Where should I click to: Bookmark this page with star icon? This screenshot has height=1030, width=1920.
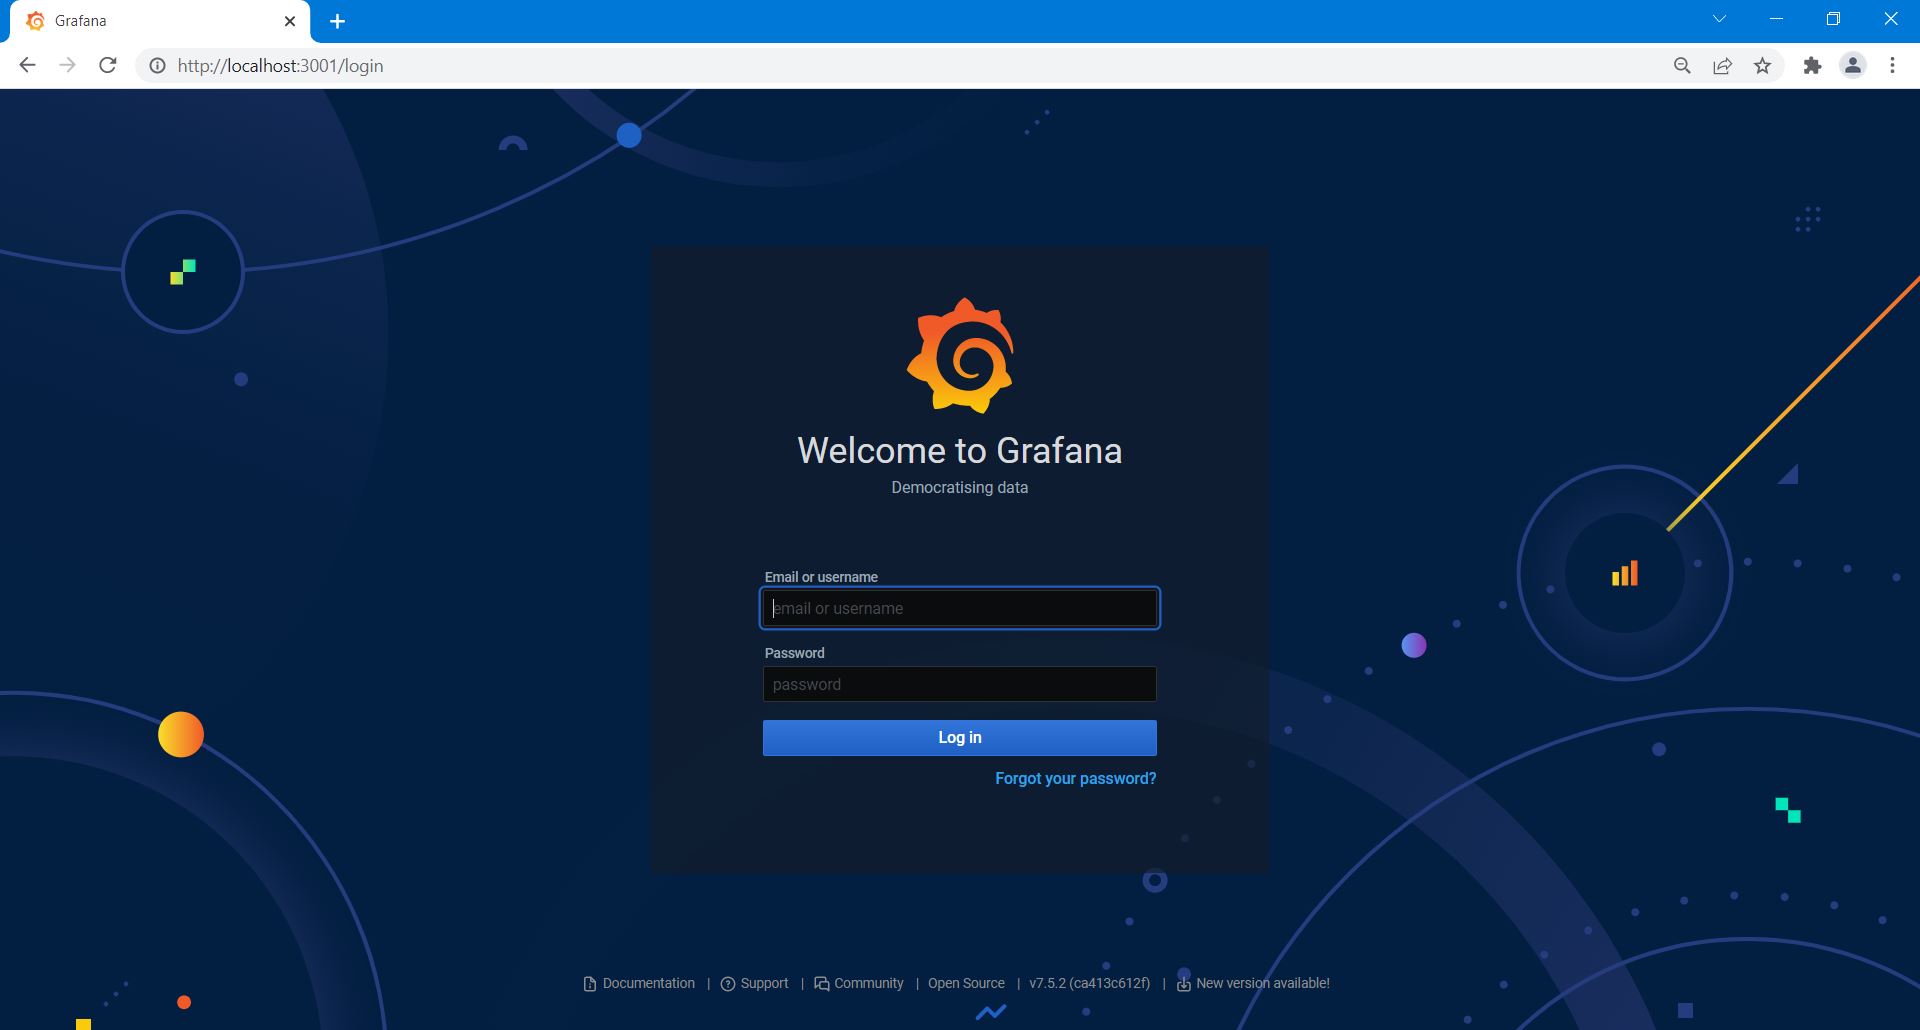pos(1762,66)
